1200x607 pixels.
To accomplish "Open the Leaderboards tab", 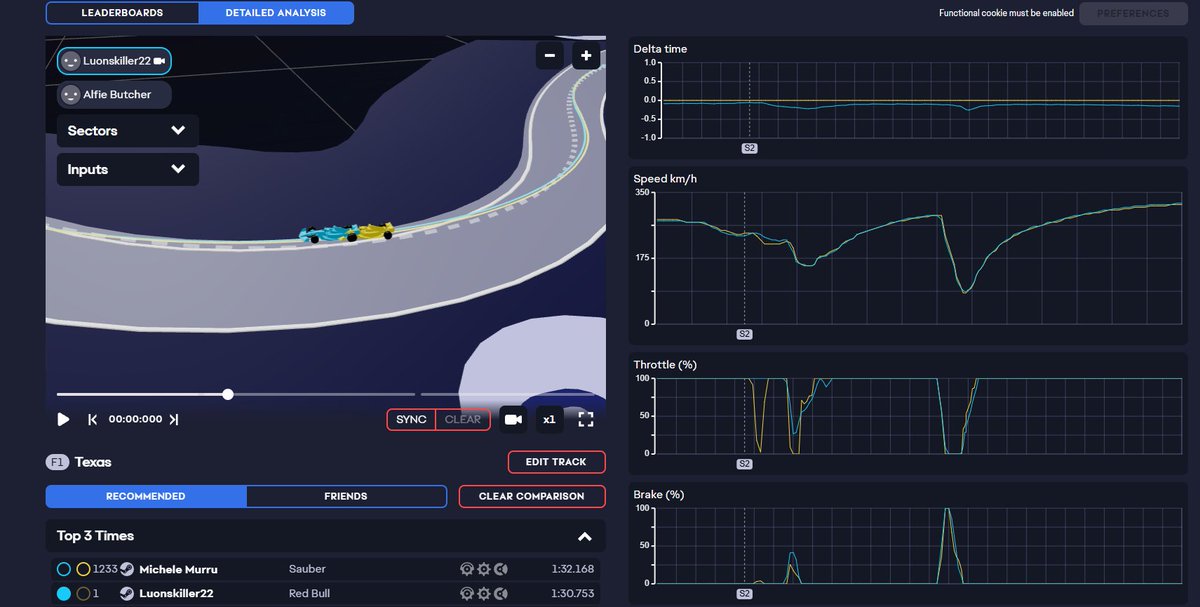I will pos(122,13).
